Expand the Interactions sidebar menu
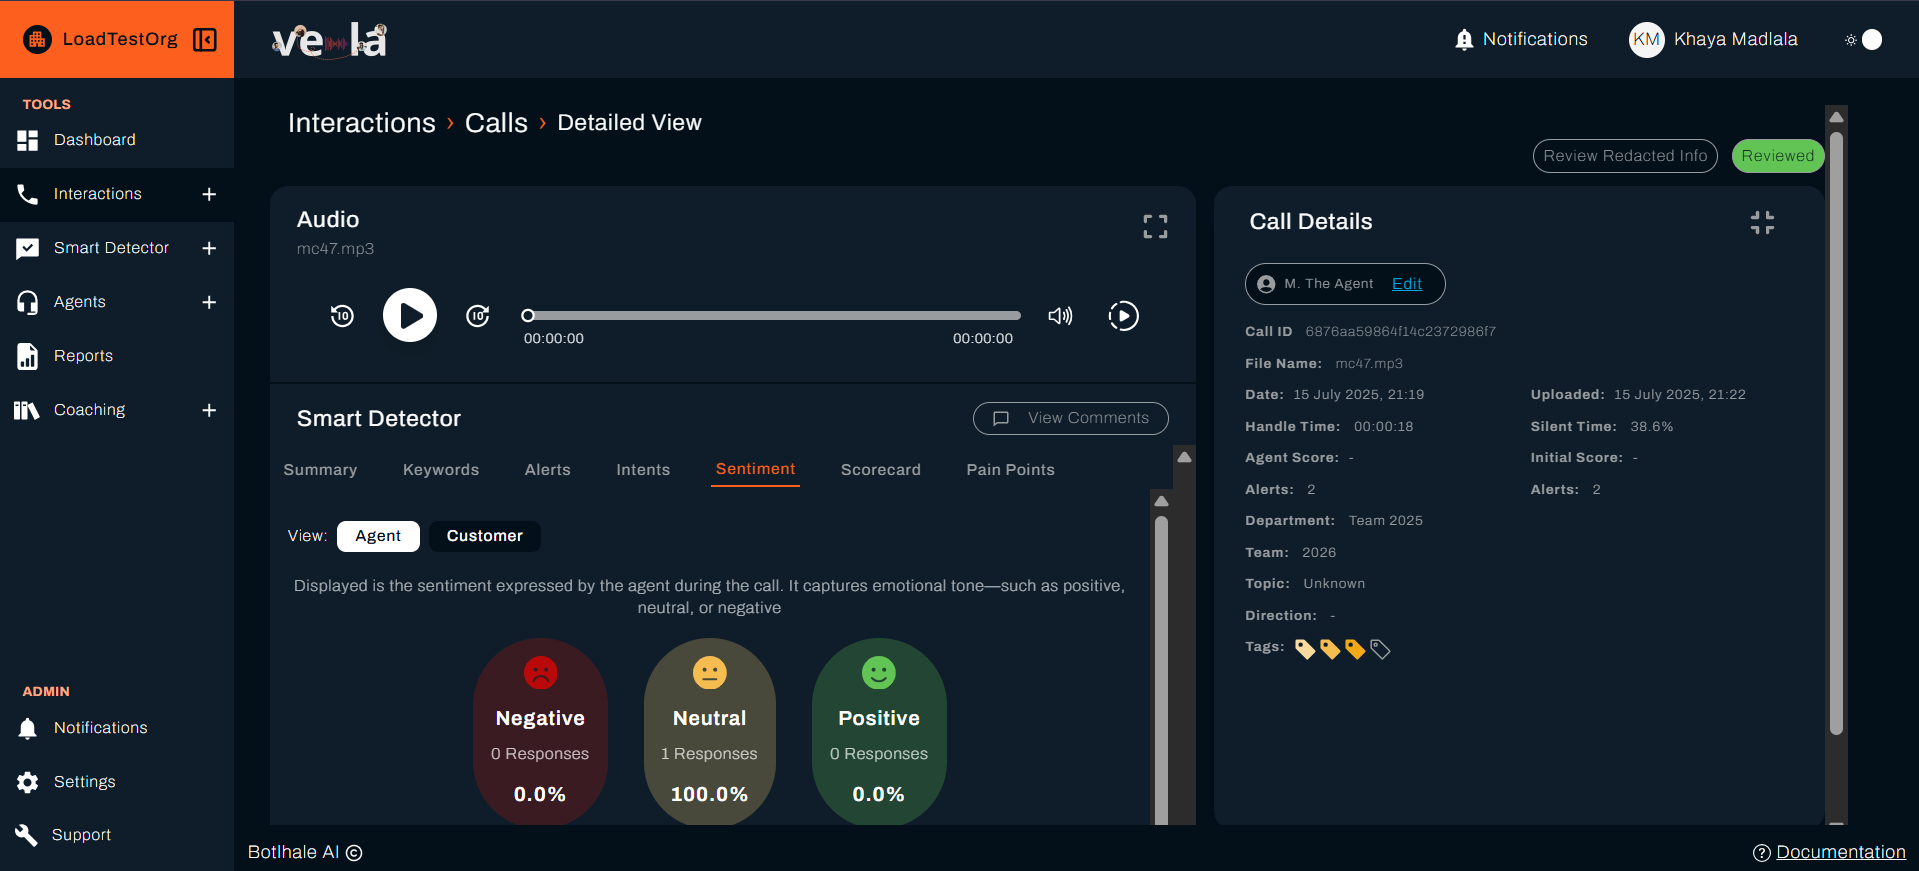 point(209,194)
